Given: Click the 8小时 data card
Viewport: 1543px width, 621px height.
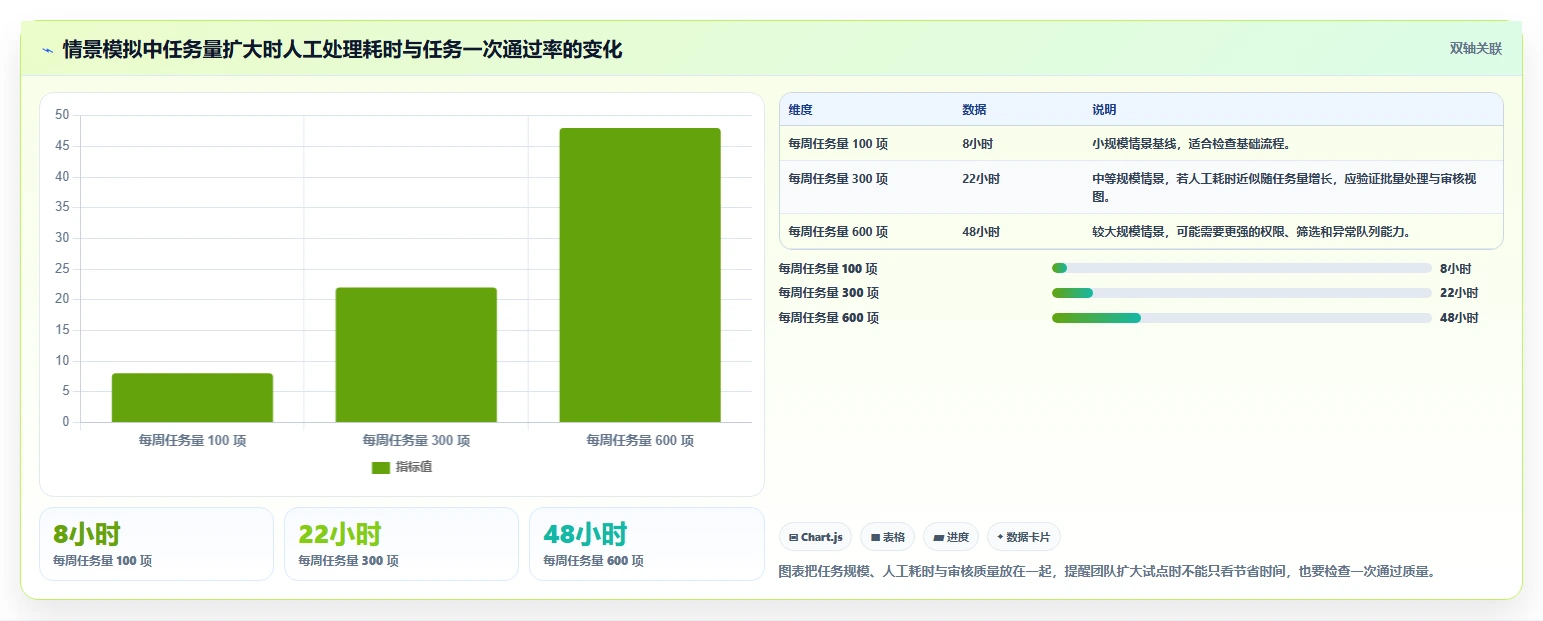Looking at the screenshot, I should tap(156, 544).
